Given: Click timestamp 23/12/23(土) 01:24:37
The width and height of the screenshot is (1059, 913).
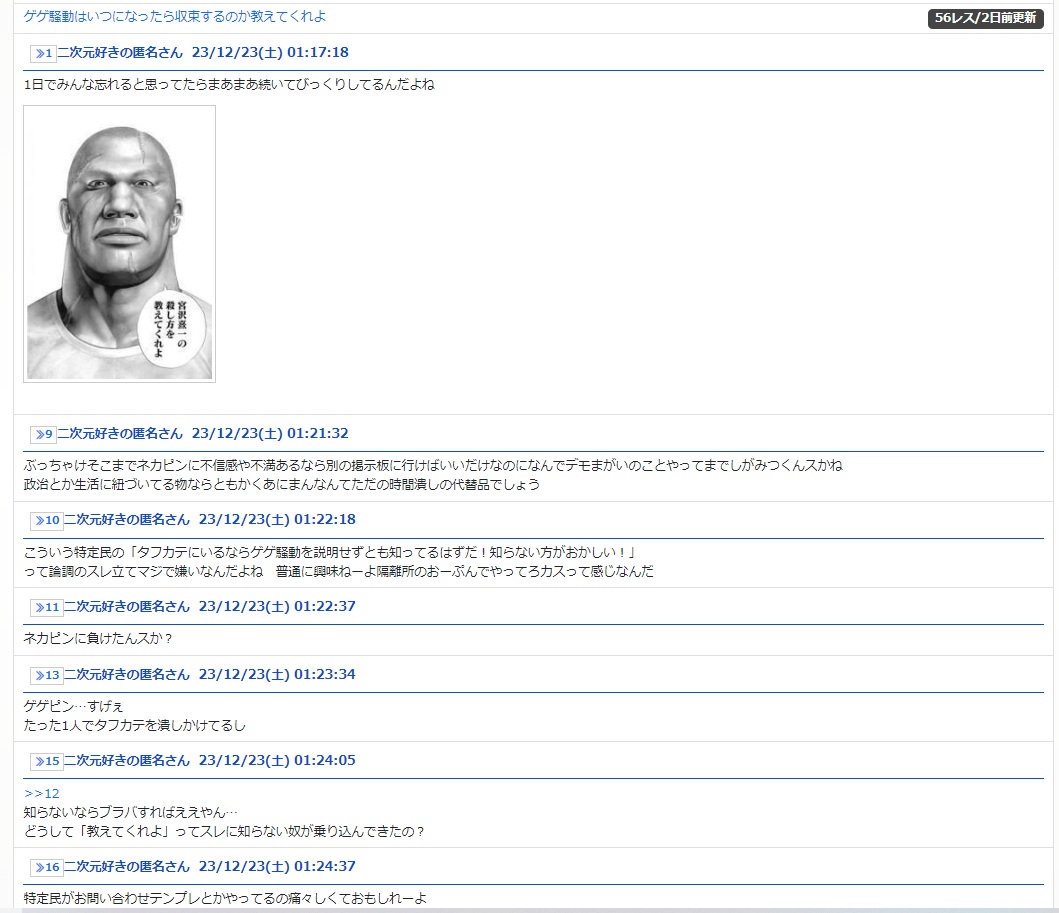Looking at the screenshot, I should click(x=277, y=866).
